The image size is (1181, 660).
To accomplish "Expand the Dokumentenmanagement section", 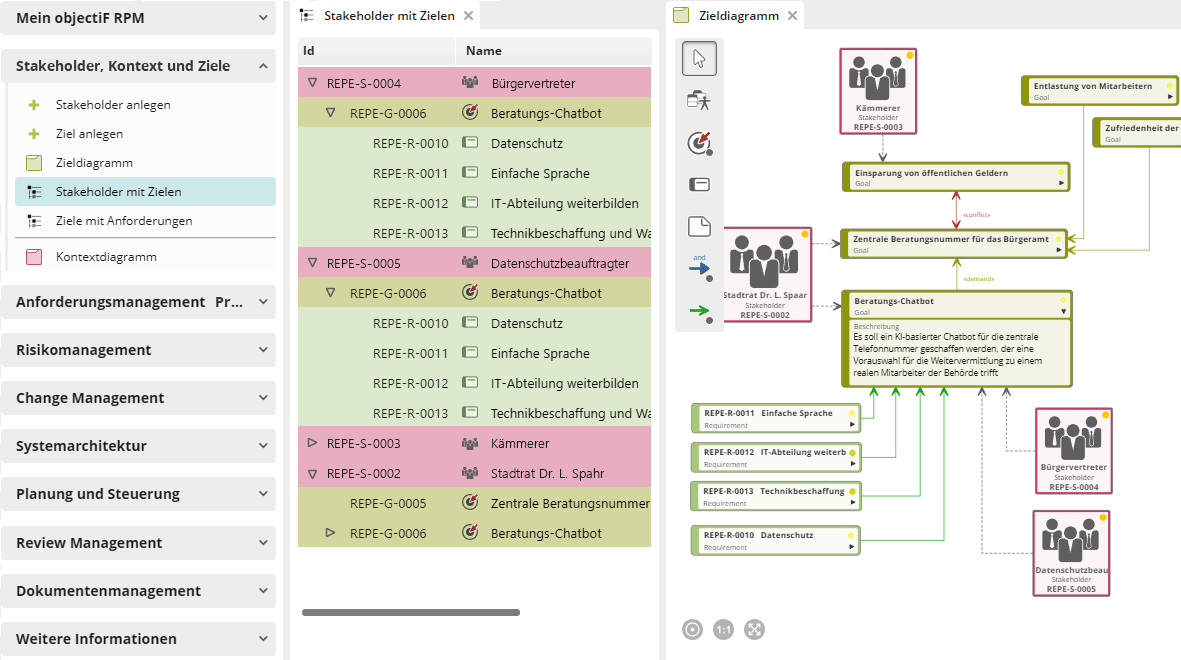I will pyautogui.click(x=263, y=591).
